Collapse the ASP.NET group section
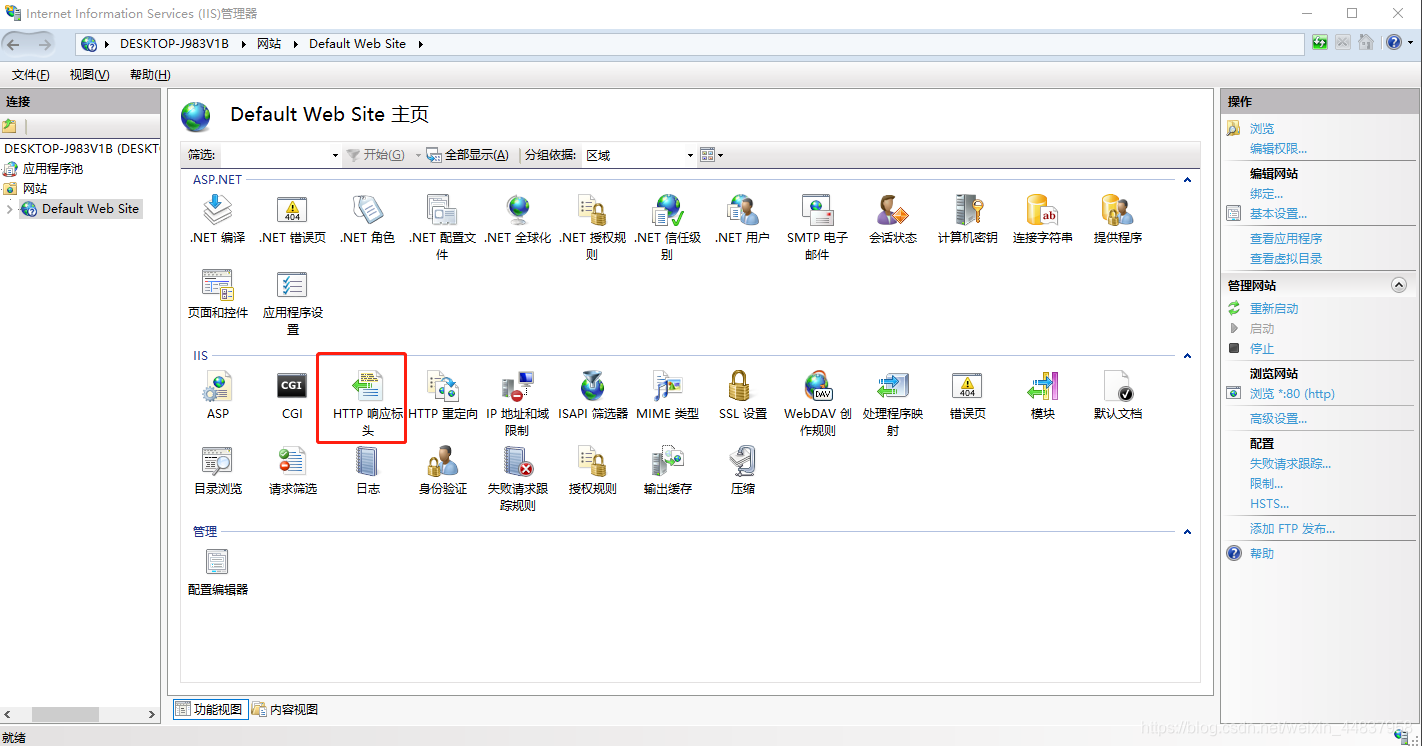This screenshot has width=1422, height=746. click(1187, 180)
